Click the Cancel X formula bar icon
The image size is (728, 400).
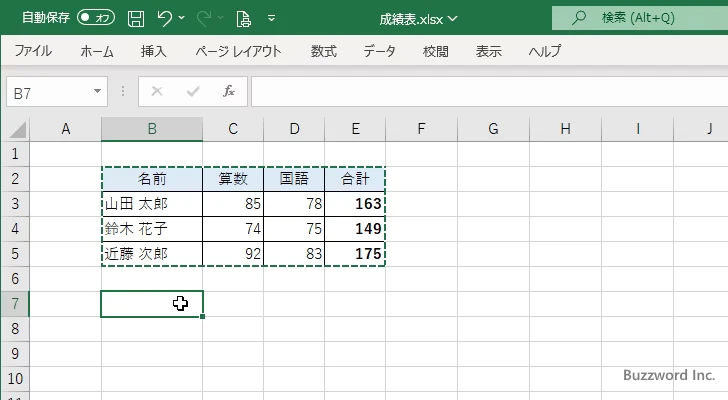(x=157, y=91)
